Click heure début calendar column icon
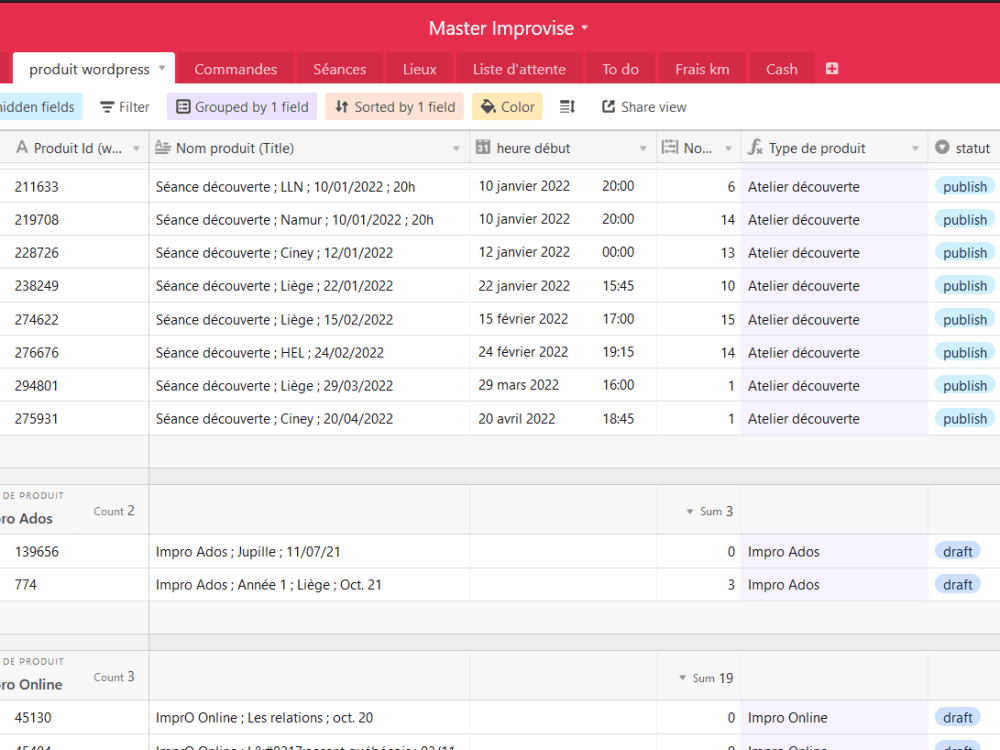This screenshot has width=1000, height=750. [x=483, y=148]
